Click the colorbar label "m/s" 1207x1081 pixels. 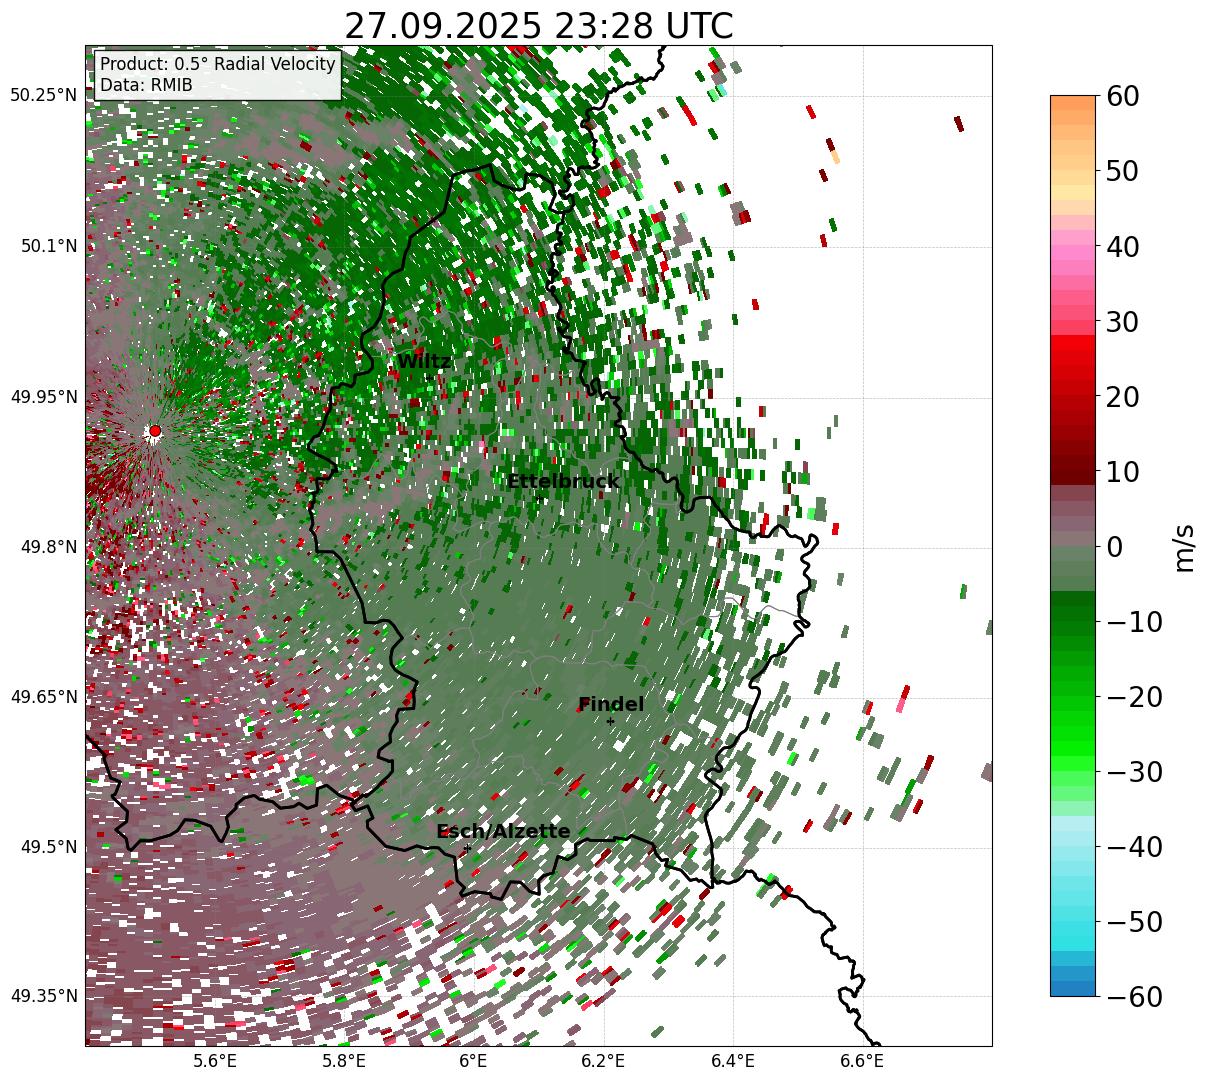(x=1184, y=546)
